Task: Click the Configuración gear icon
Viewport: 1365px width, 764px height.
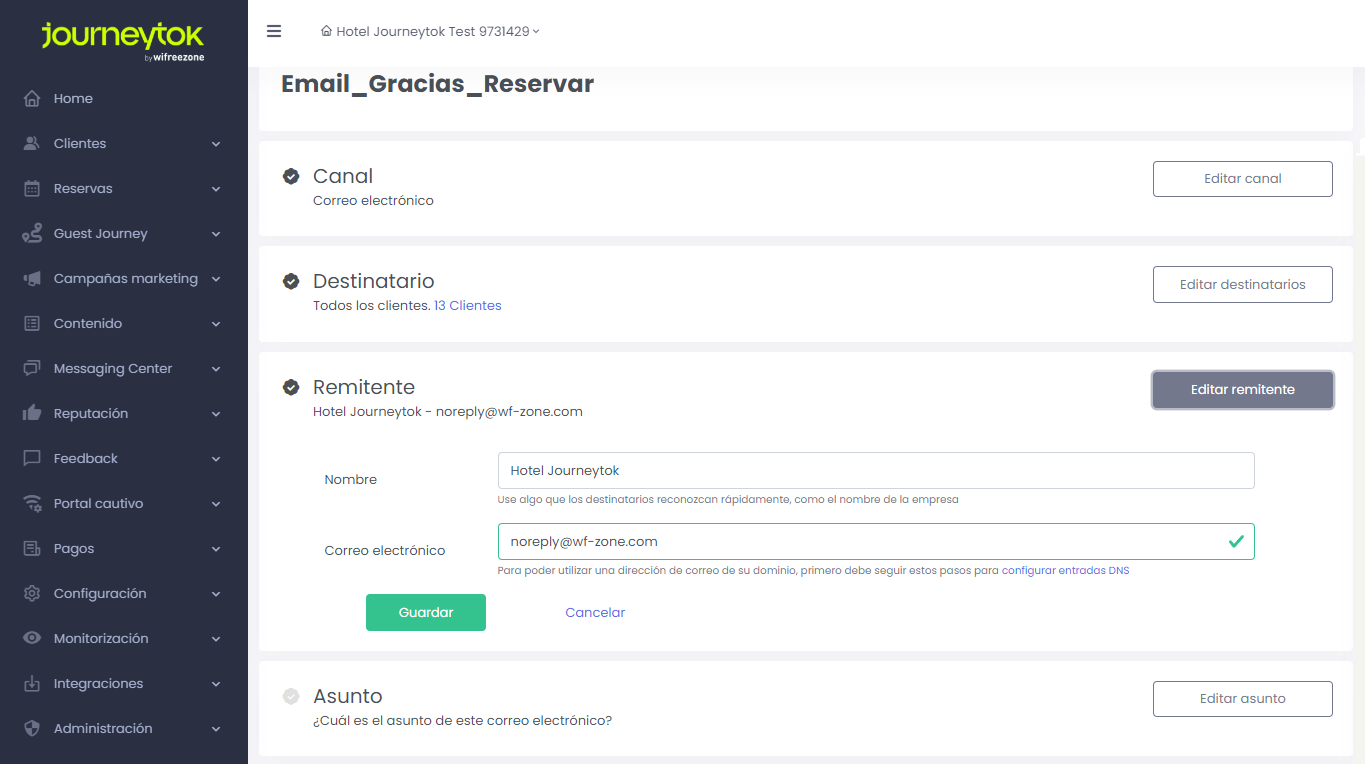Action: point(32,593)
